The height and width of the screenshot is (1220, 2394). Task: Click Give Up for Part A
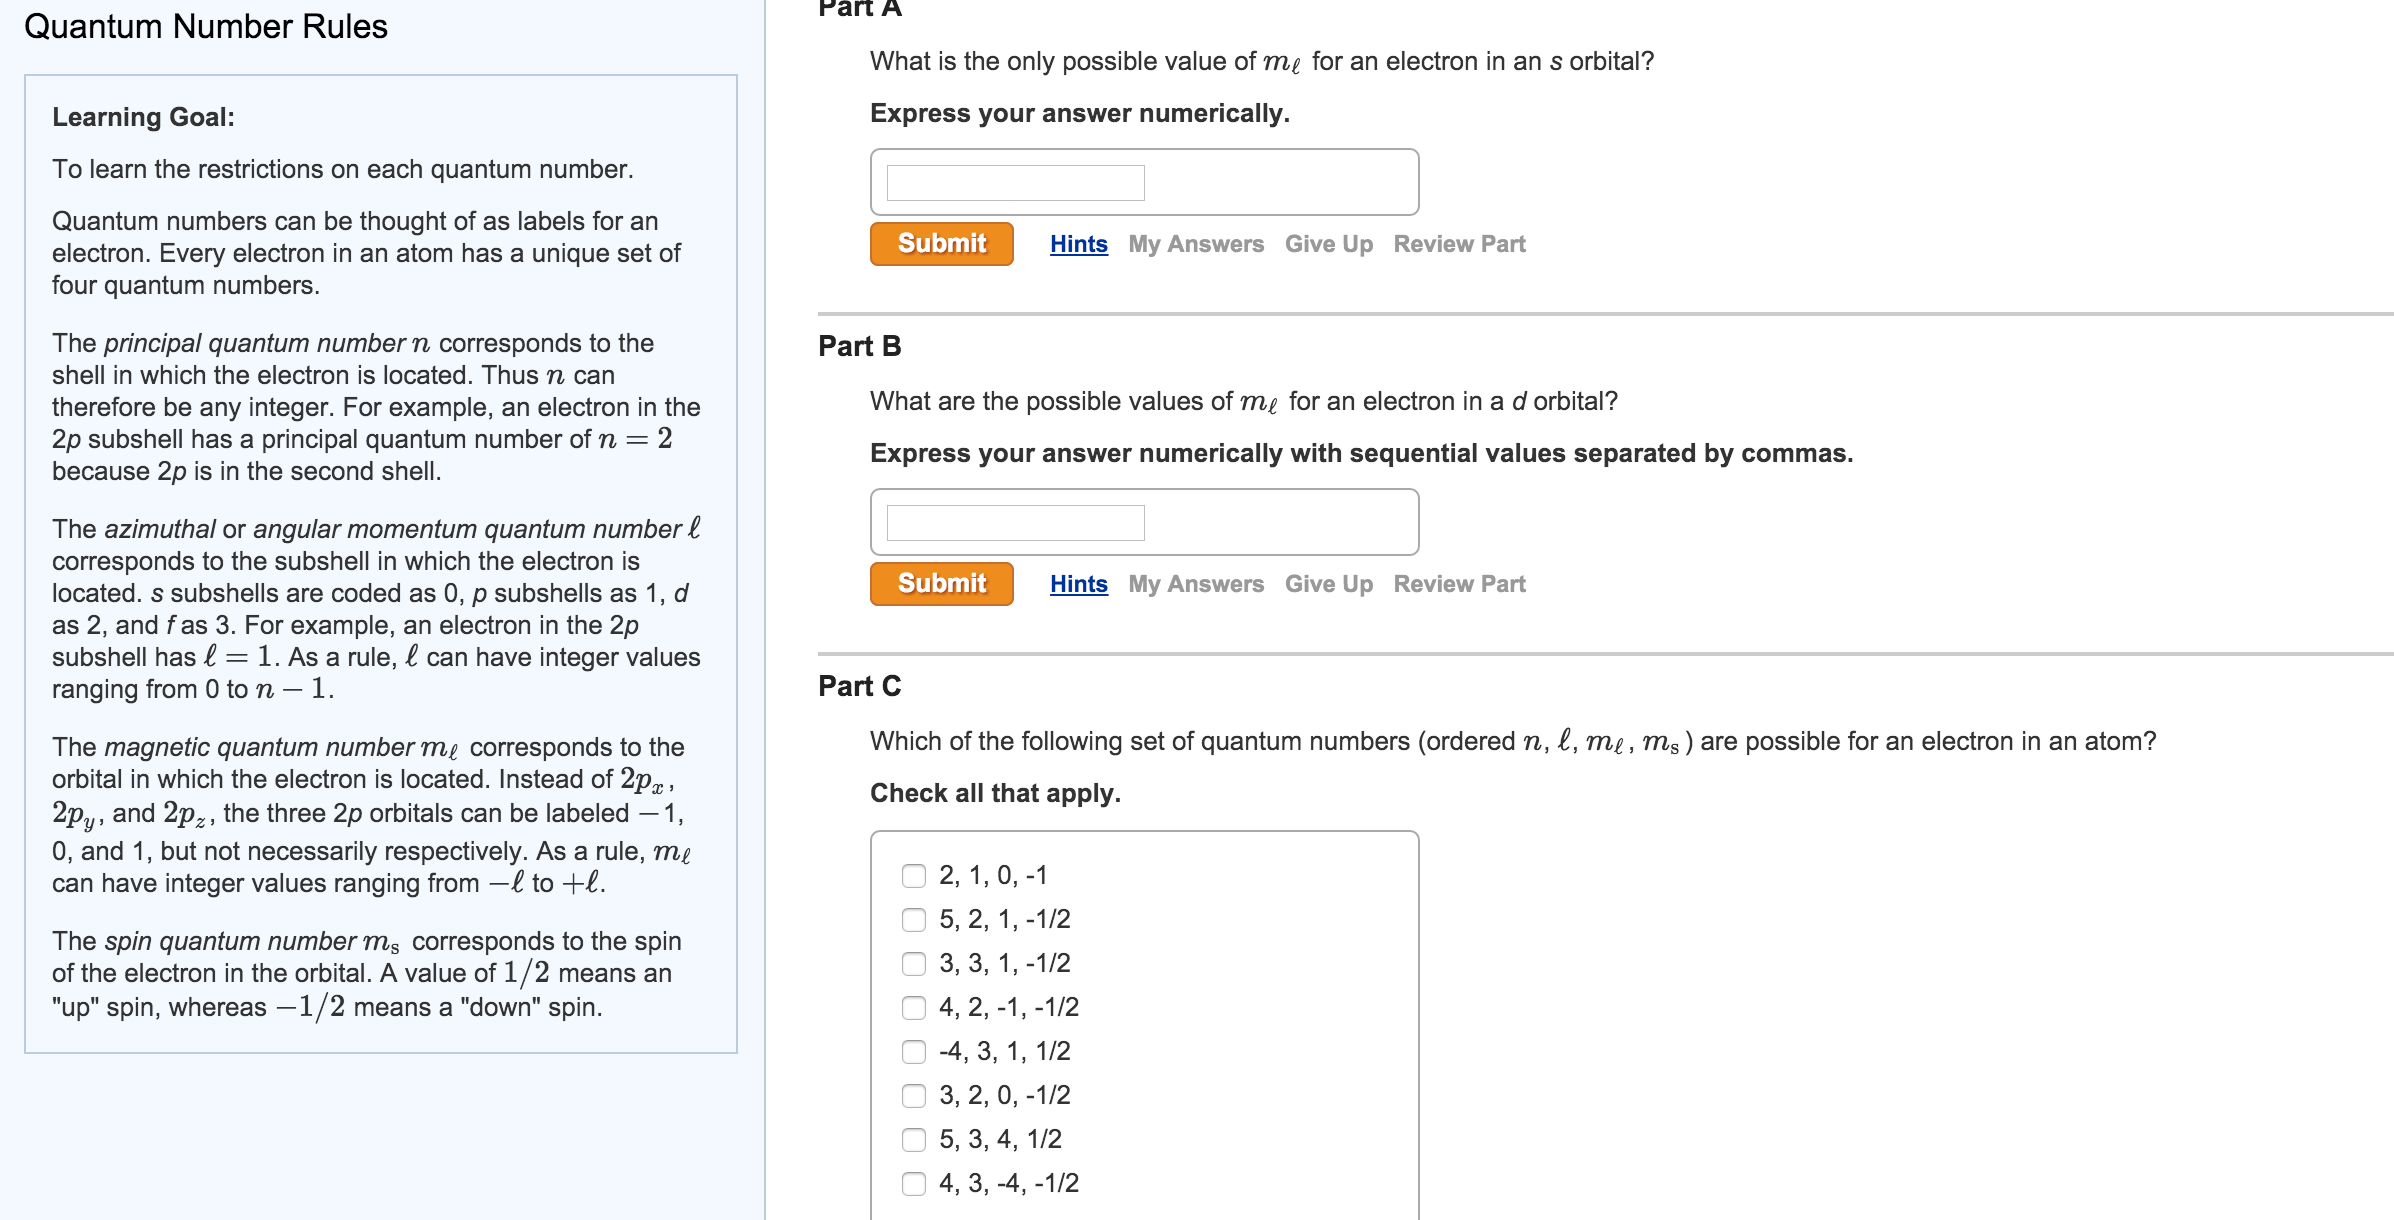pyautogui.click(x=1329, y=243)
